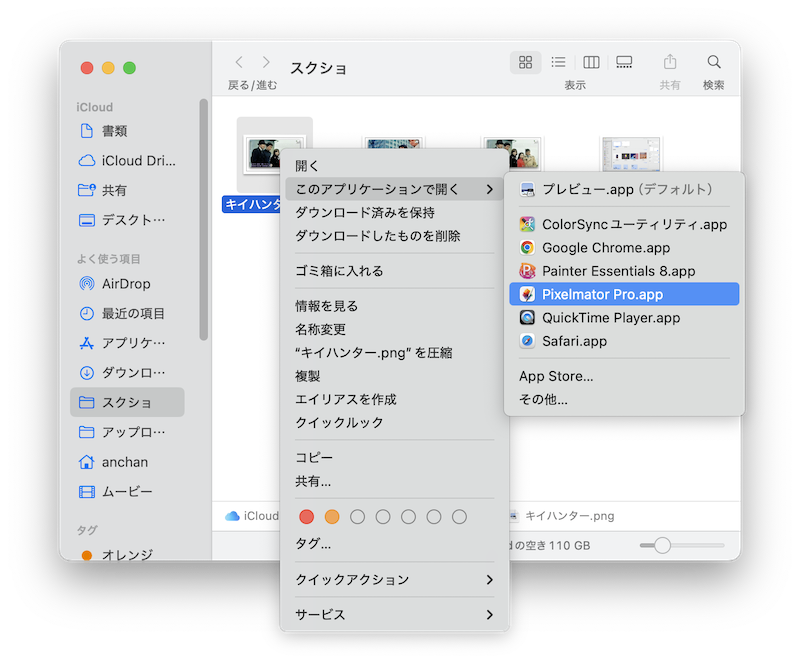The height and width of the screenshot is (660, 800).
Task: Switch Finder to list view
Action: tap(558, 62)
